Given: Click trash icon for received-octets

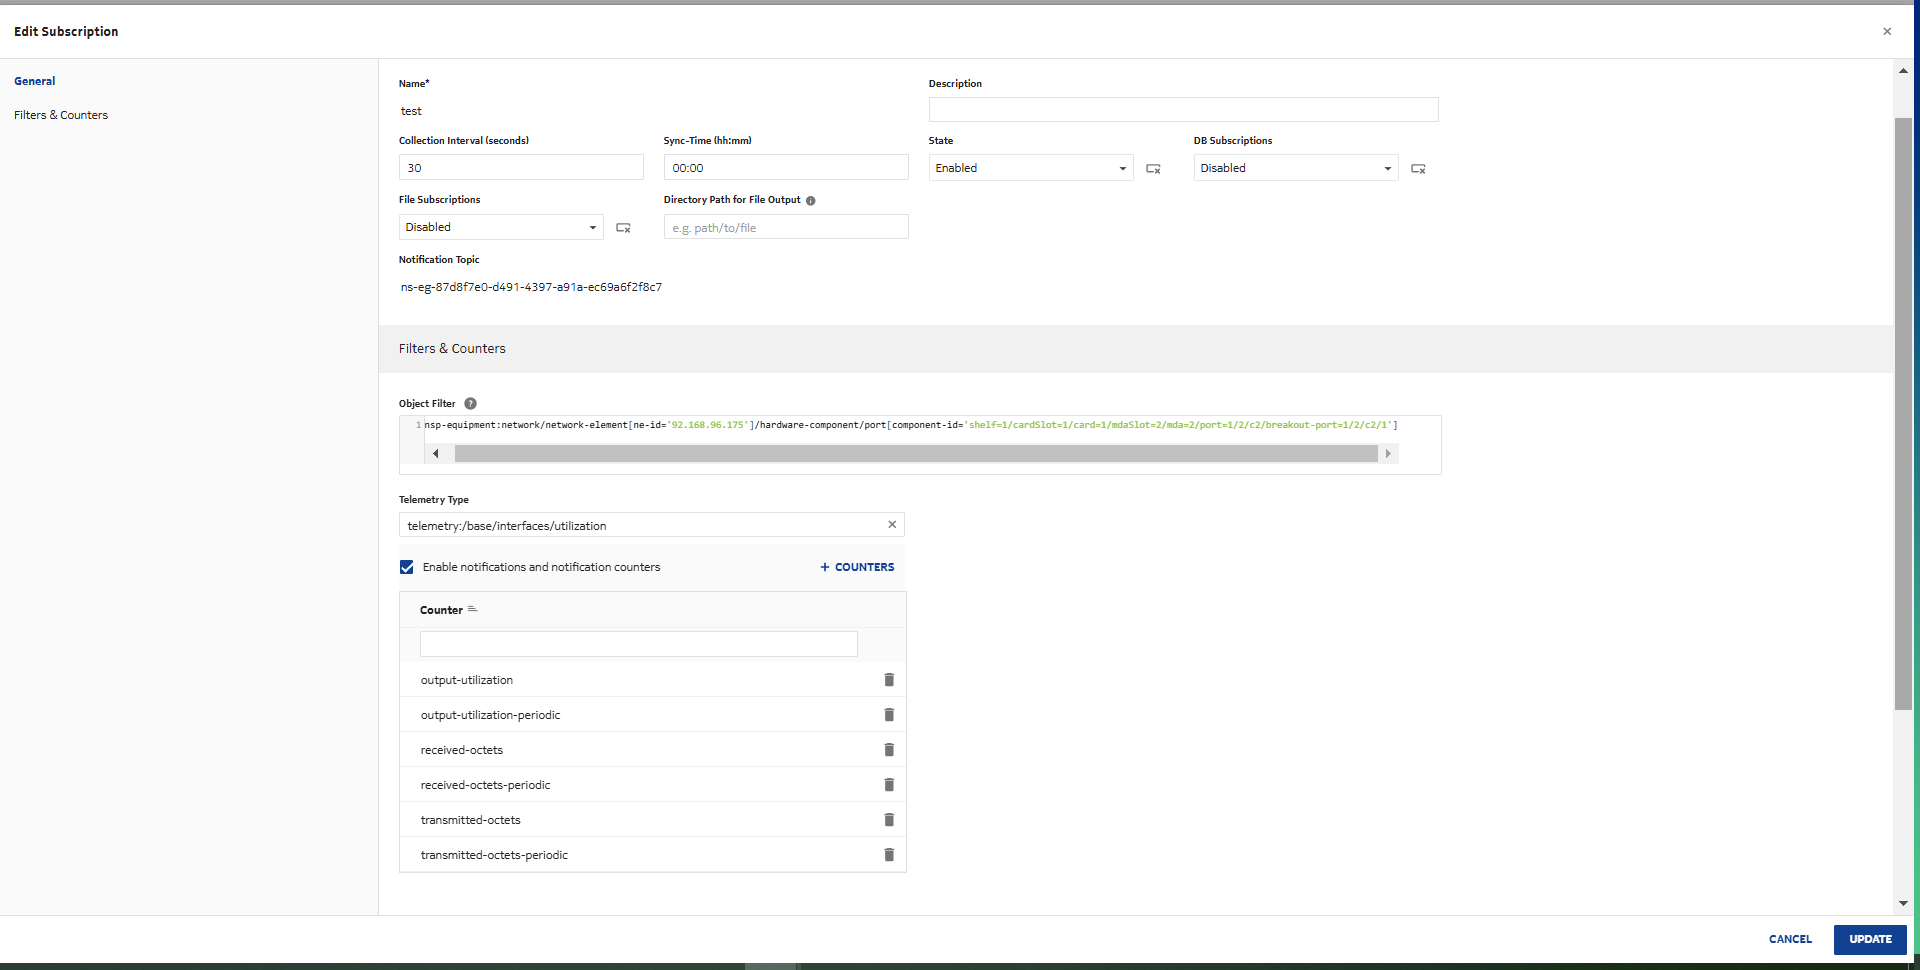Looking at the screenshot, I should pos(888,750).
